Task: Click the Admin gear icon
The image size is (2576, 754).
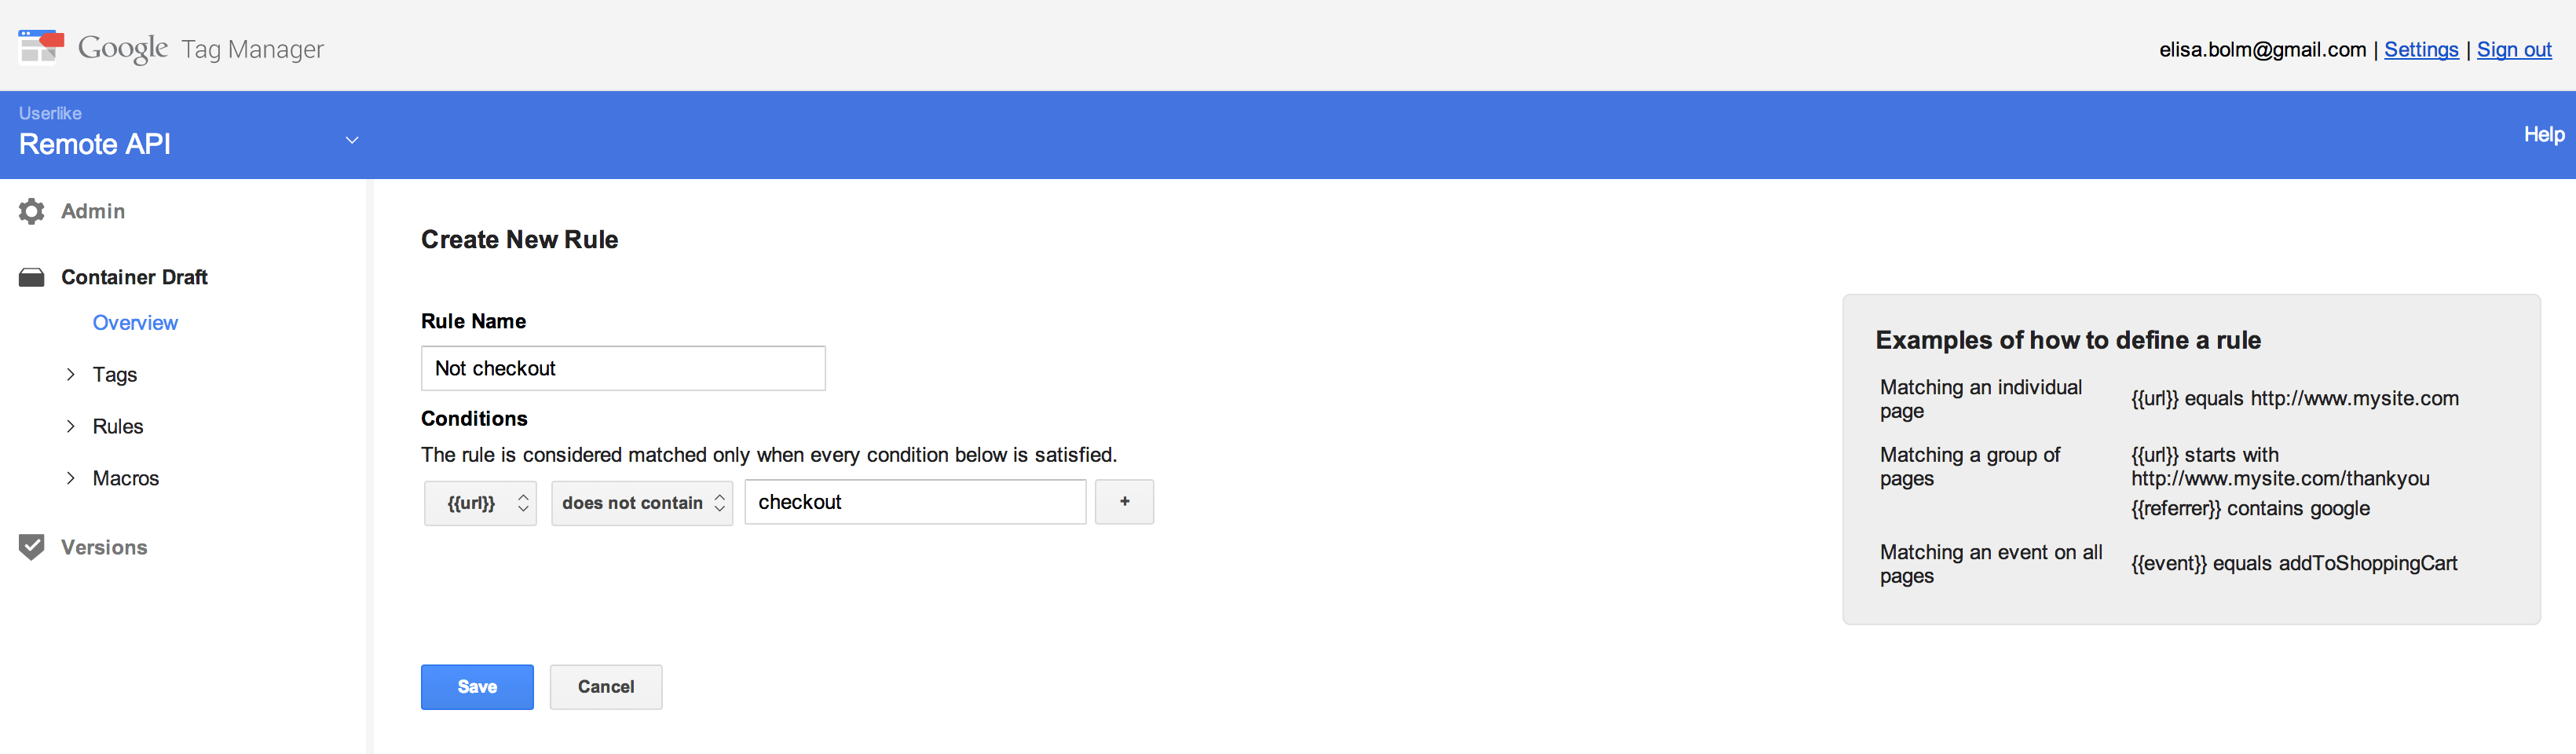Action: click(x=32, y=211)
